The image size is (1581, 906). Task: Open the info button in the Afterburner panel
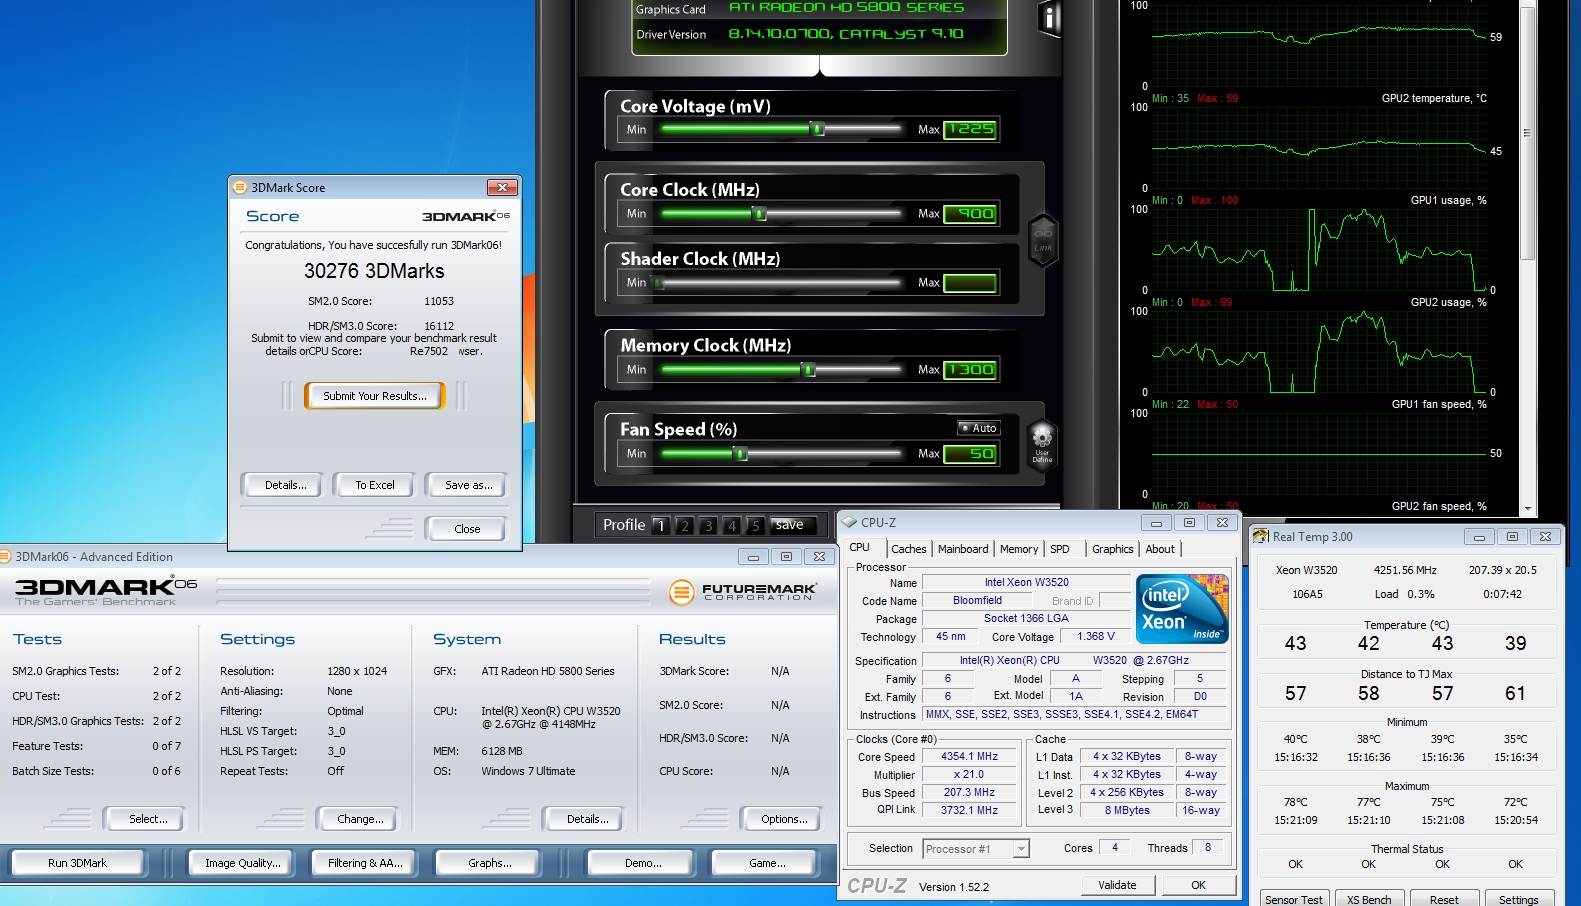click(x=1049, y=18)
